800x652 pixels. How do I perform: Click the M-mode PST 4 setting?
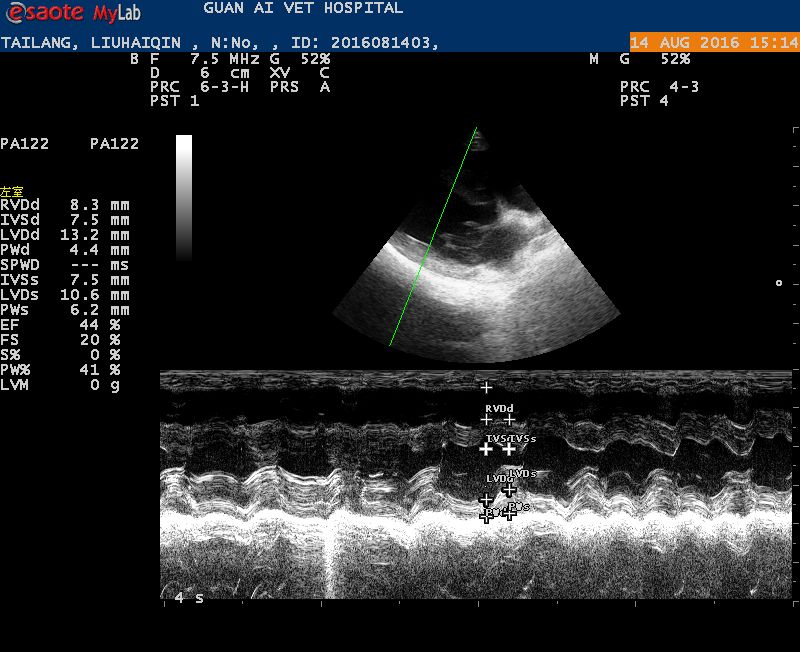[644, 101]
